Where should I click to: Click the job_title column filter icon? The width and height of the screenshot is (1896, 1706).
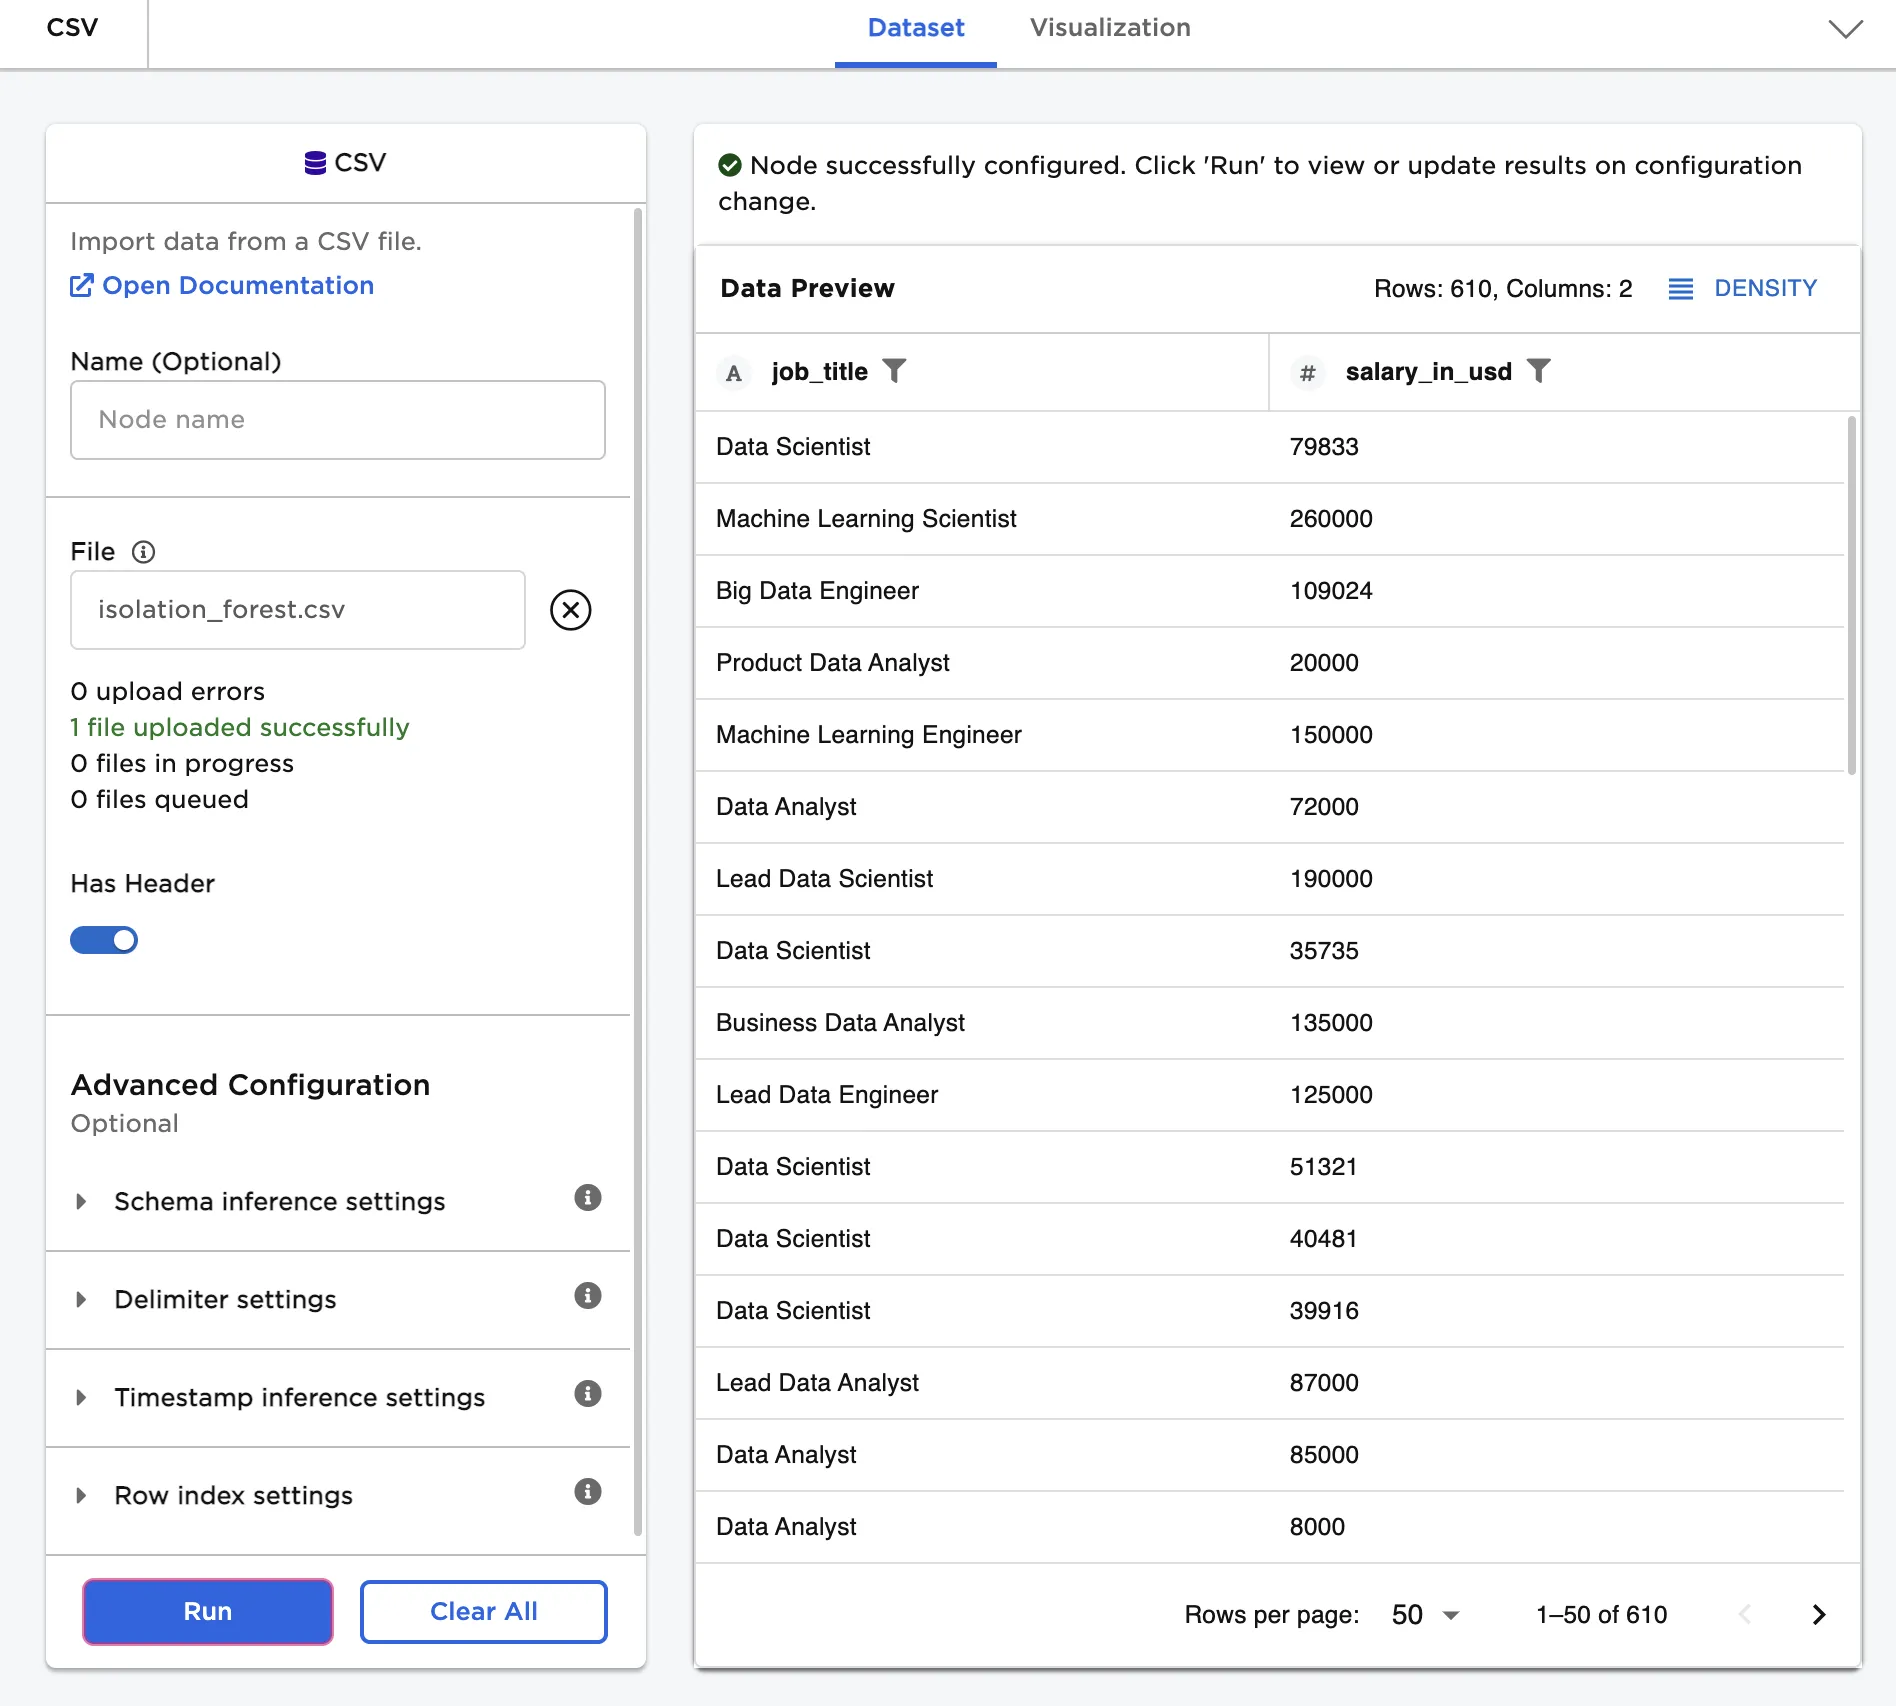click(894, 371)
